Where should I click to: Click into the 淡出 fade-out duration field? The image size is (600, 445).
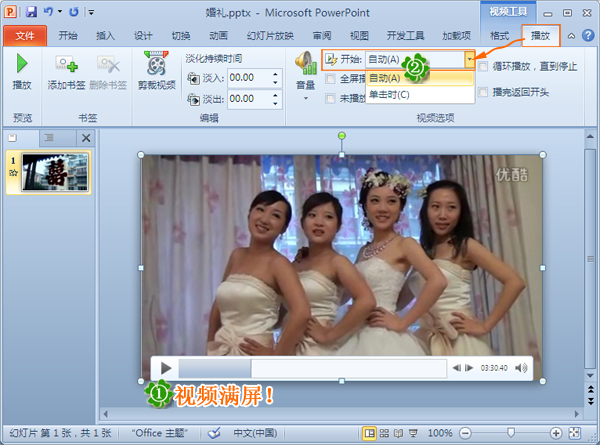pyautogui.click(x=249, y=99)
